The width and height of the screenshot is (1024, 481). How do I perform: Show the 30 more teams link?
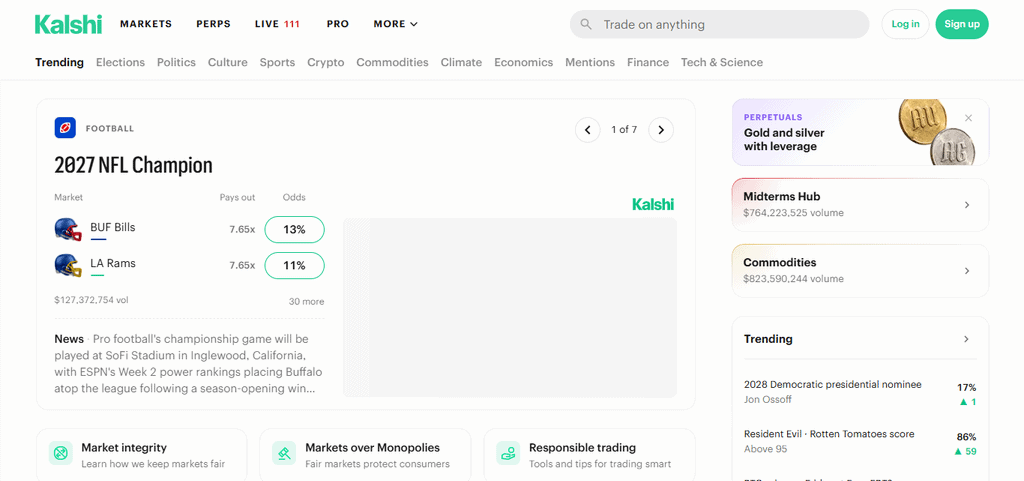point(306,302)
